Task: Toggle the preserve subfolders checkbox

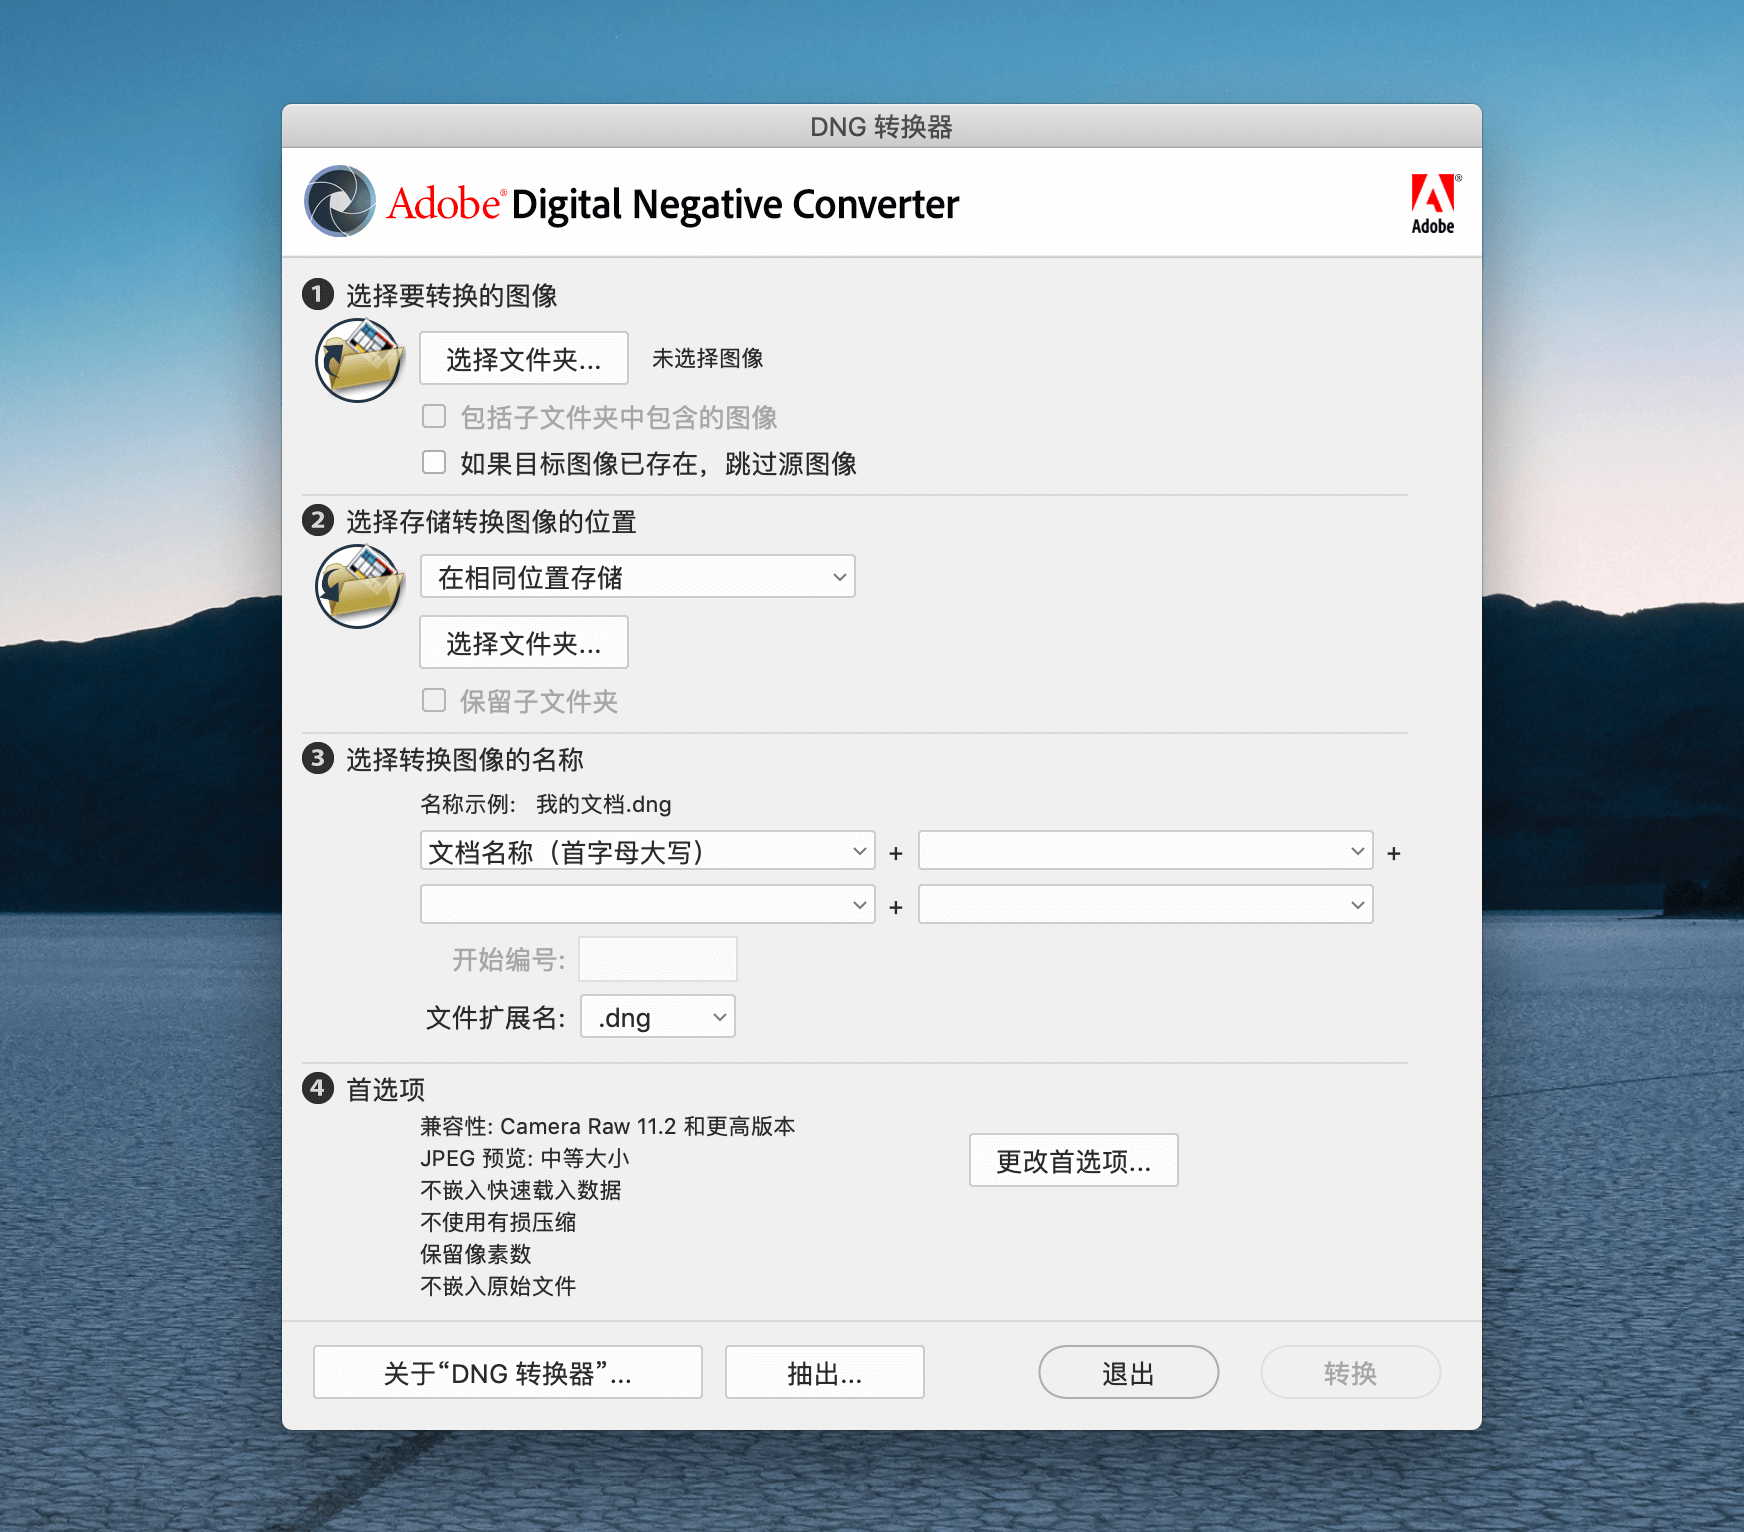Action: point(434,700)
